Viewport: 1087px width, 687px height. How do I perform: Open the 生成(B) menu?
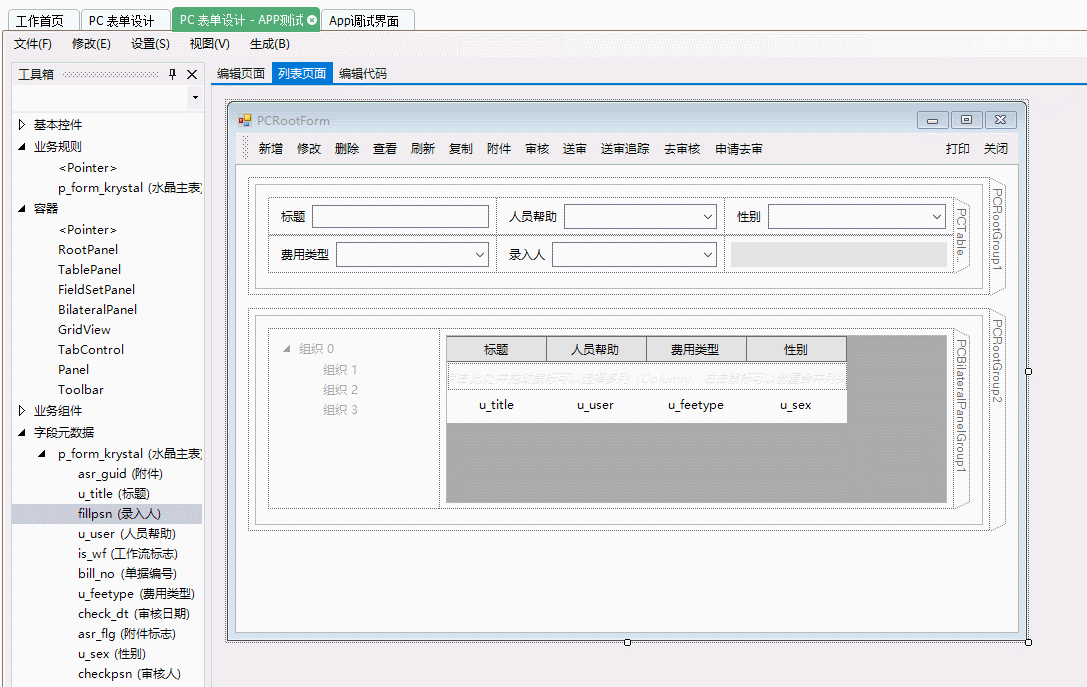coord(270,44)
